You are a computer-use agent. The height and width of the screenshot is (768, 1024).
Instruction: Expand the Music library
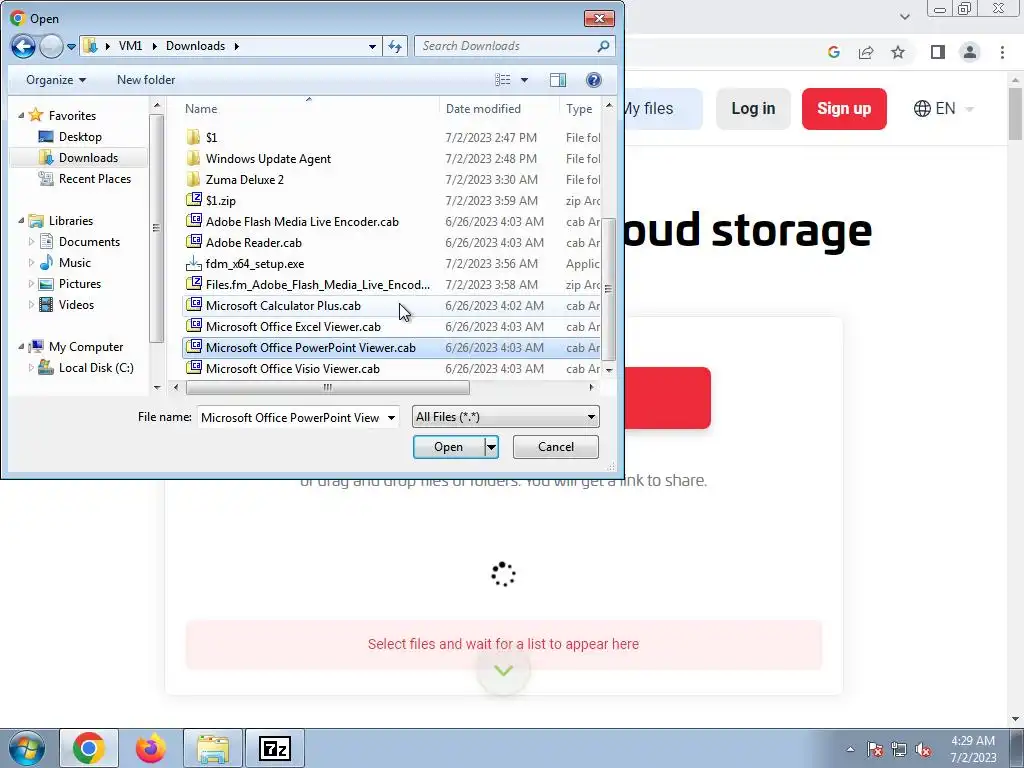tap(31, 263)
